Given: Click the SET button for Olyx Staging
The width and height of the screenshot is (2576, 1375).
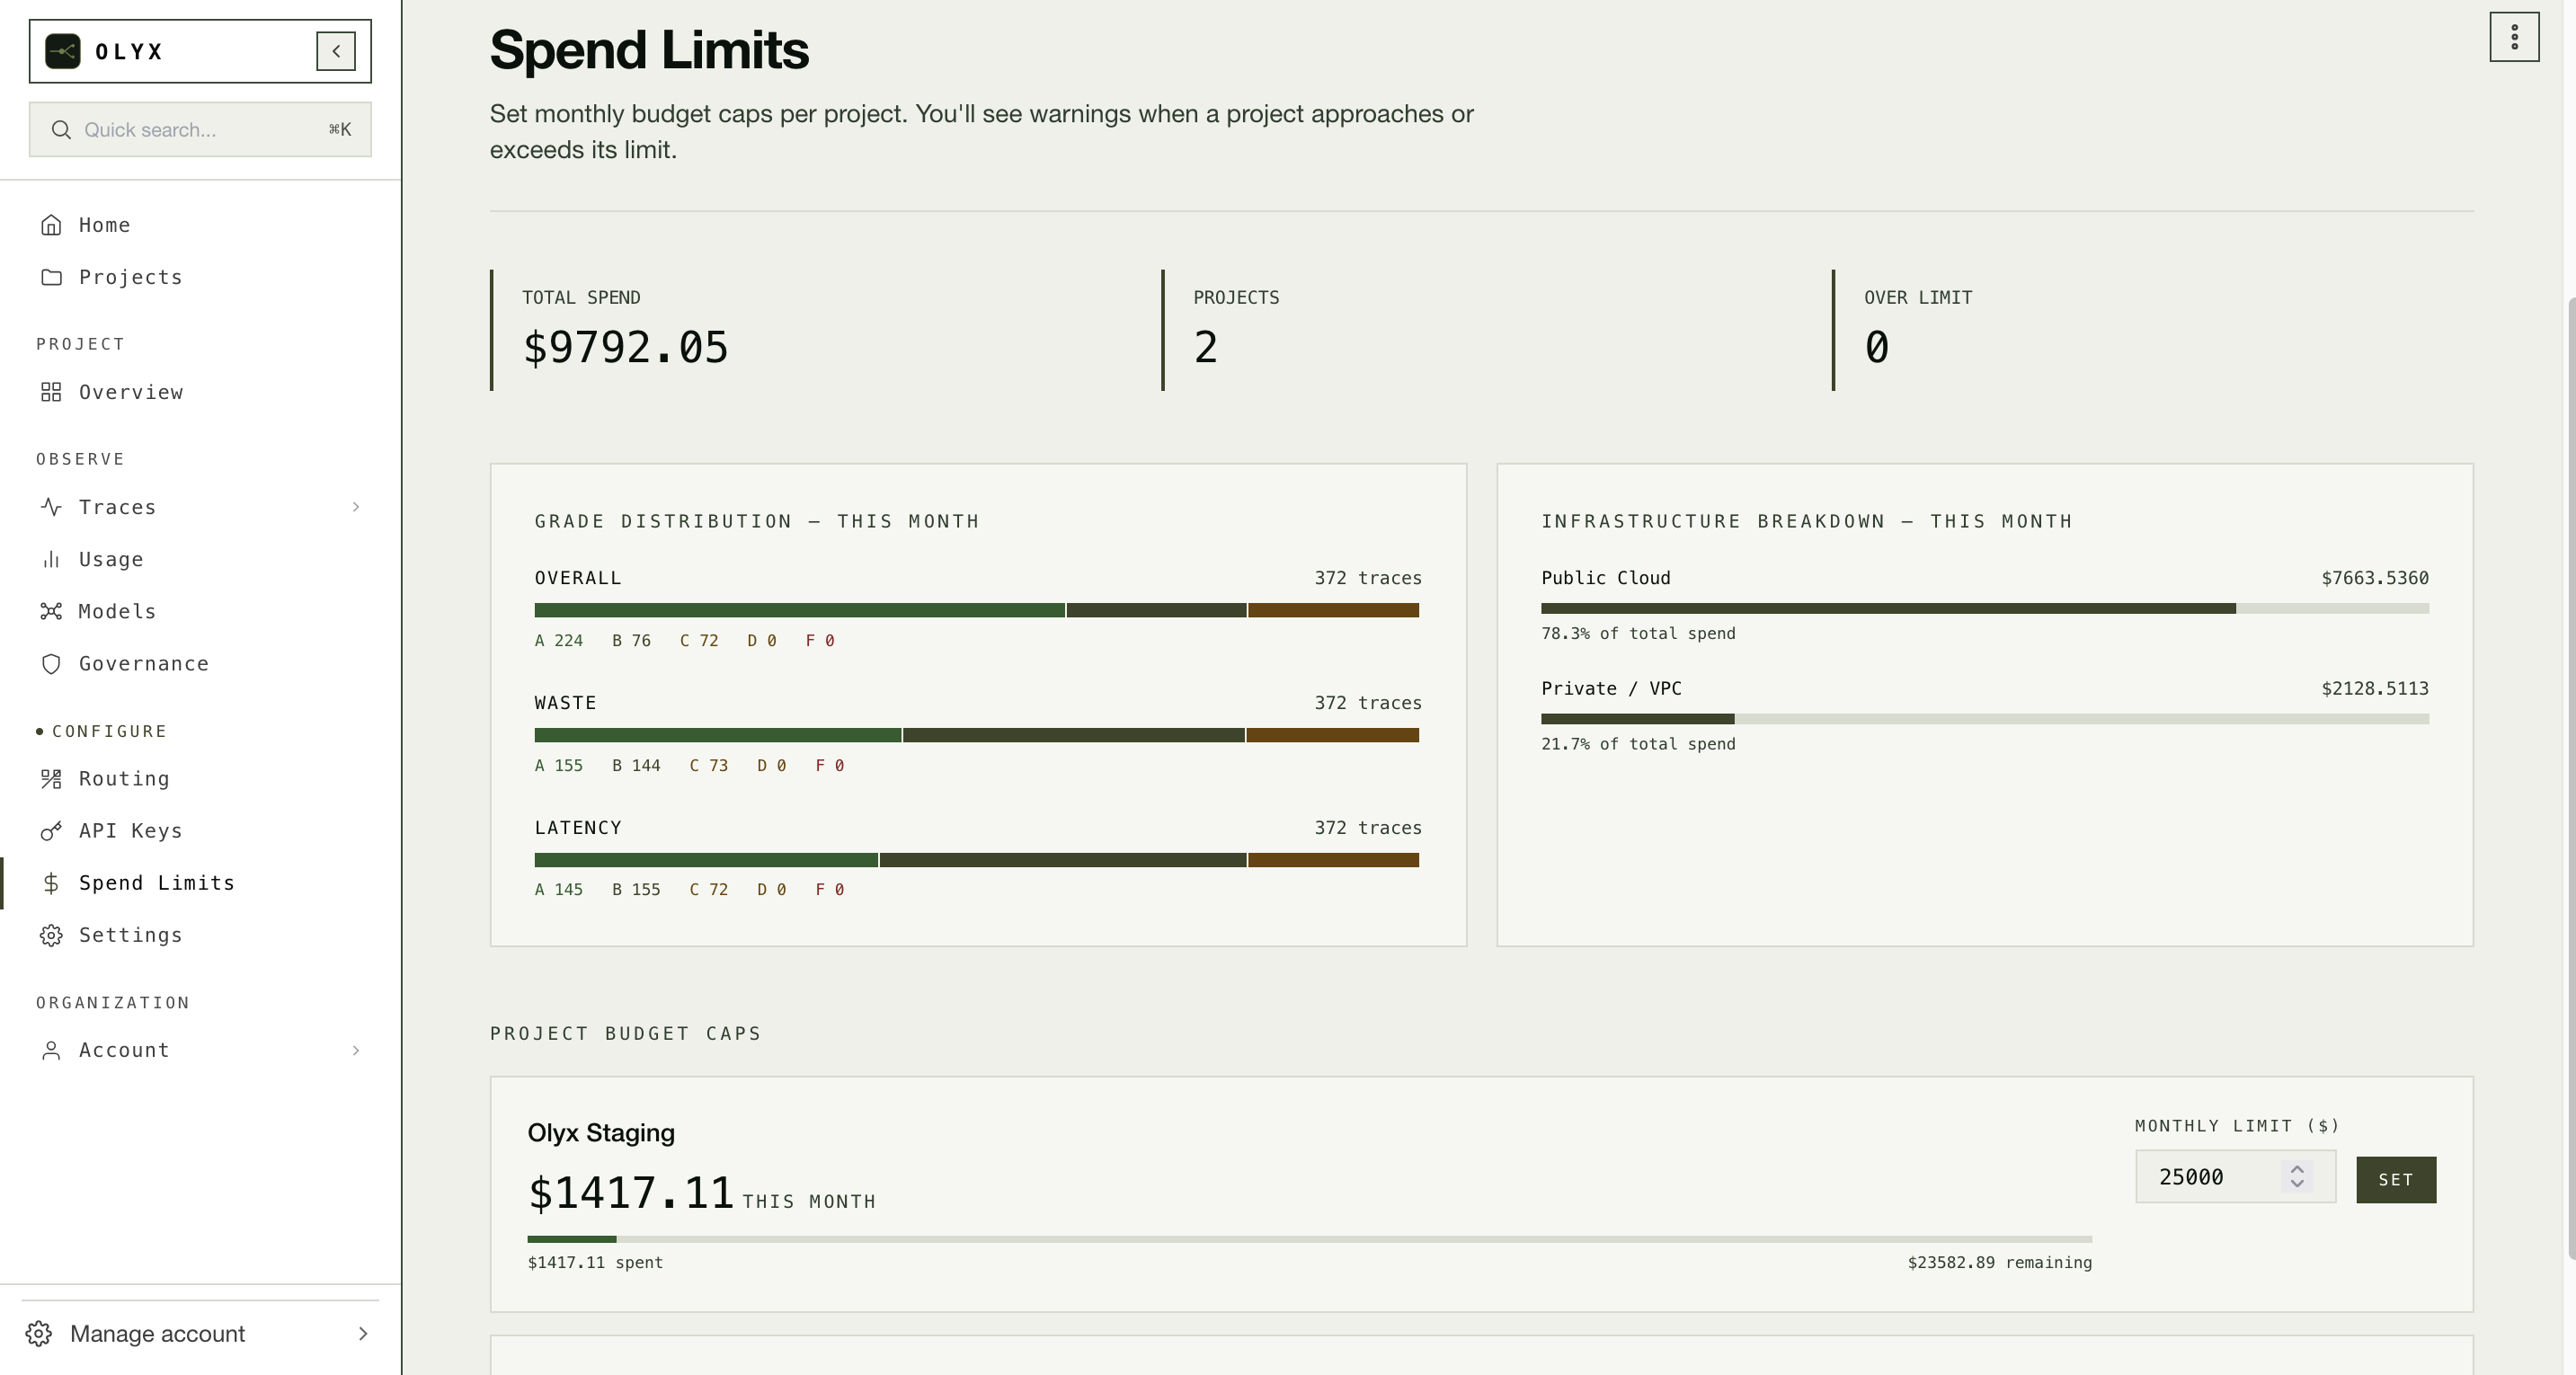Looking at the screenshot, I should tap(2396, 1180).
